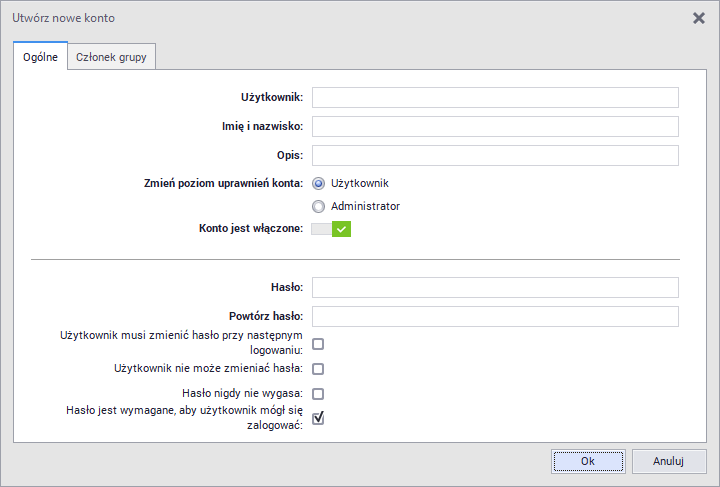Uncheck password required to log in checkbox
The image size is (720, 487).
(318, 418)
